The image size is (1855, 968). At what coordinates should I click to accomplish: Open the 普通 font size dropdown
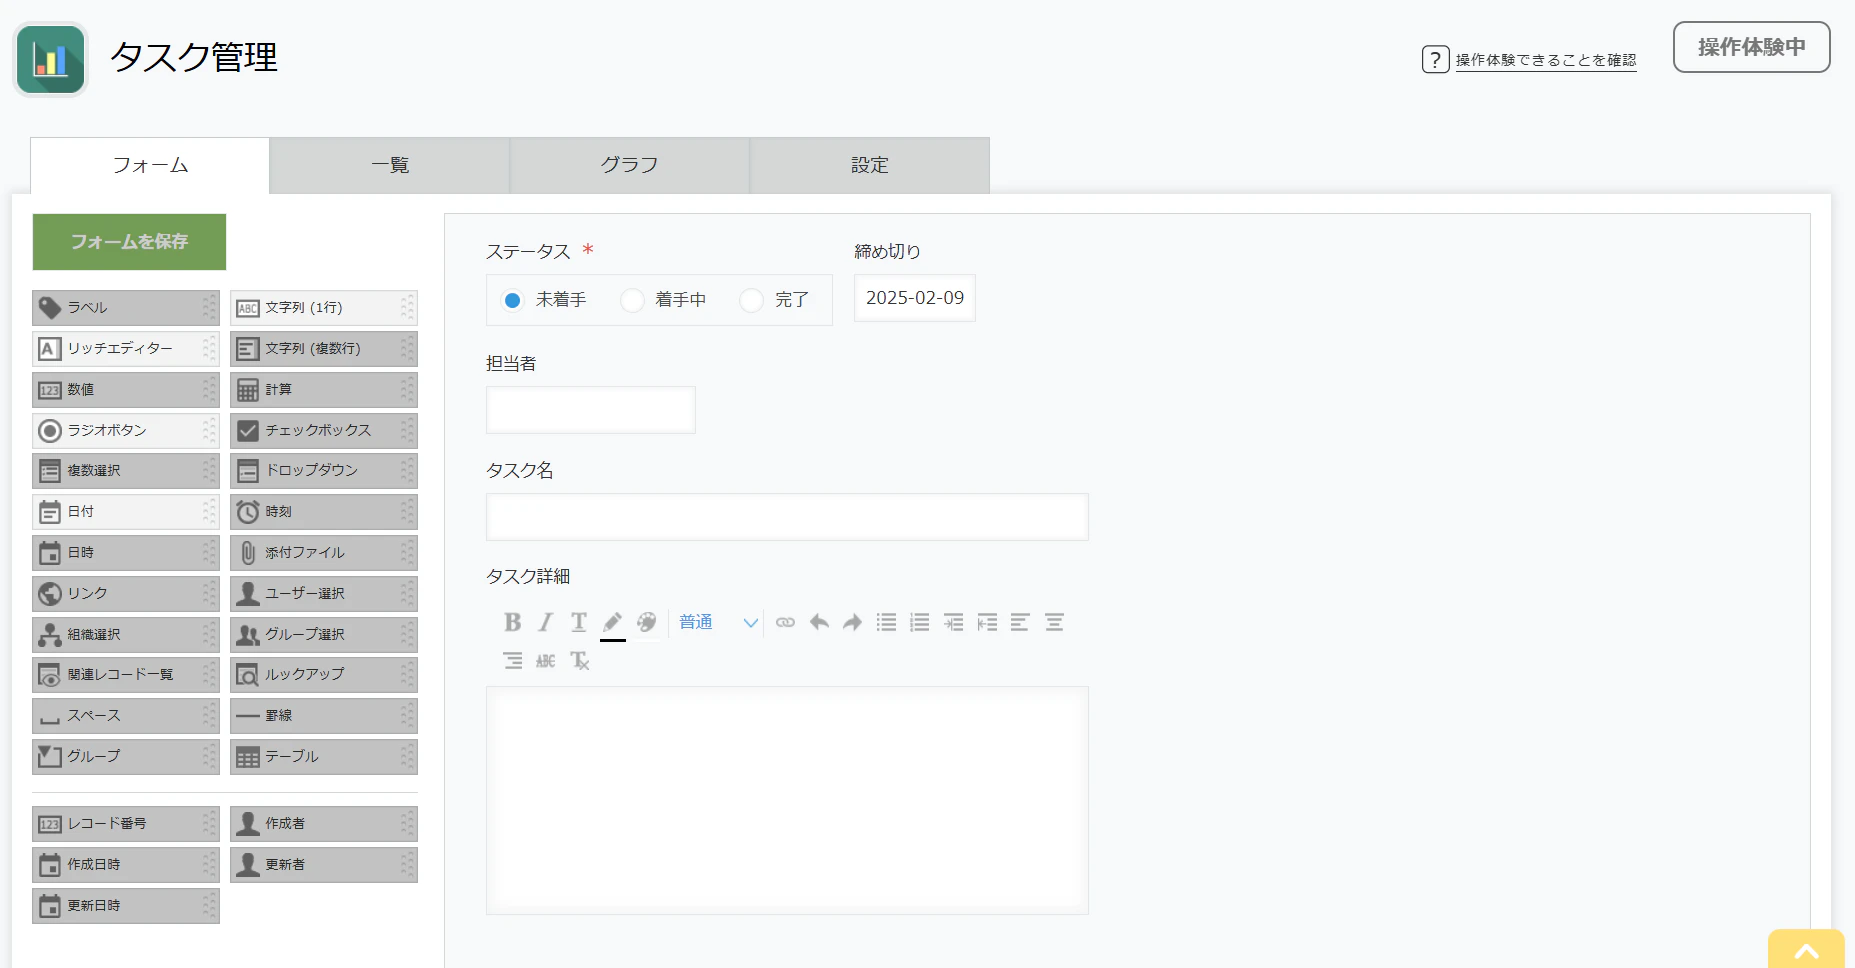[717, 623]
